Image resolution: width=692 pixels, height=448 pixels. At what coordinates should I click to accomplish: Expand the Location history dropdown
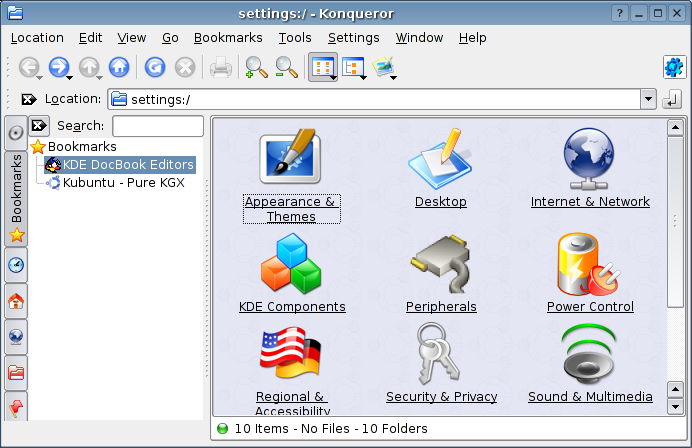click(x=648, y=99)
